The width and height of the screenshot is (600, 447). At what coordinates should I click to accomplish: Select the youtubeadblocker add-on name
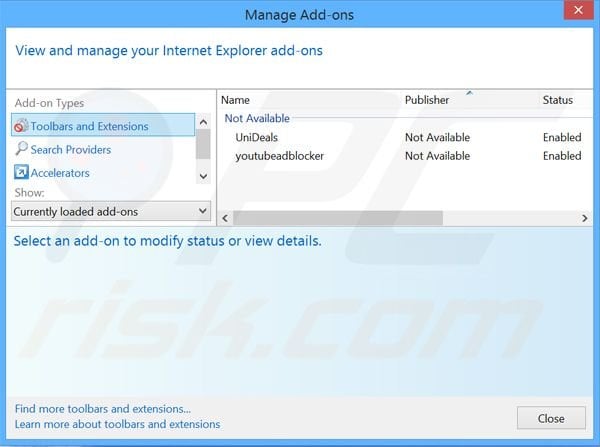279,156
